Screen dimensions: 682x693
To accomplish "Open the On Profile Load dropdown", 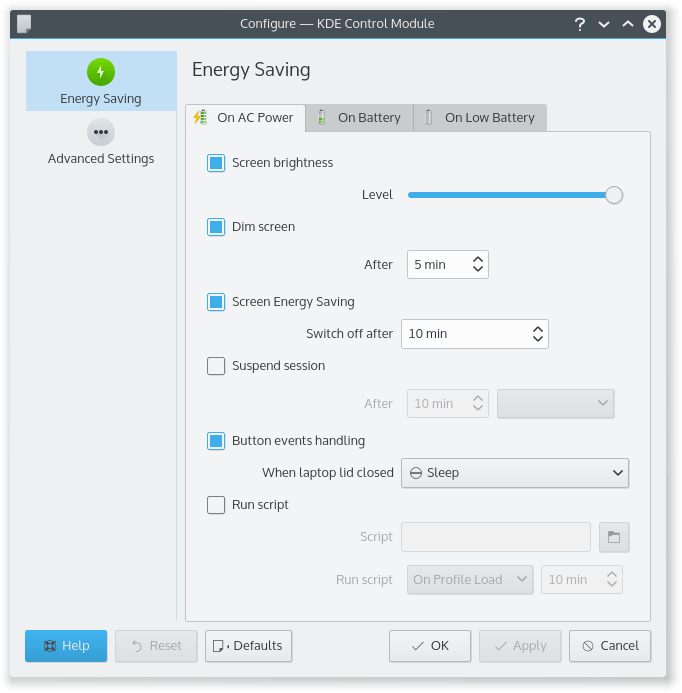I will tap(470, 579).
